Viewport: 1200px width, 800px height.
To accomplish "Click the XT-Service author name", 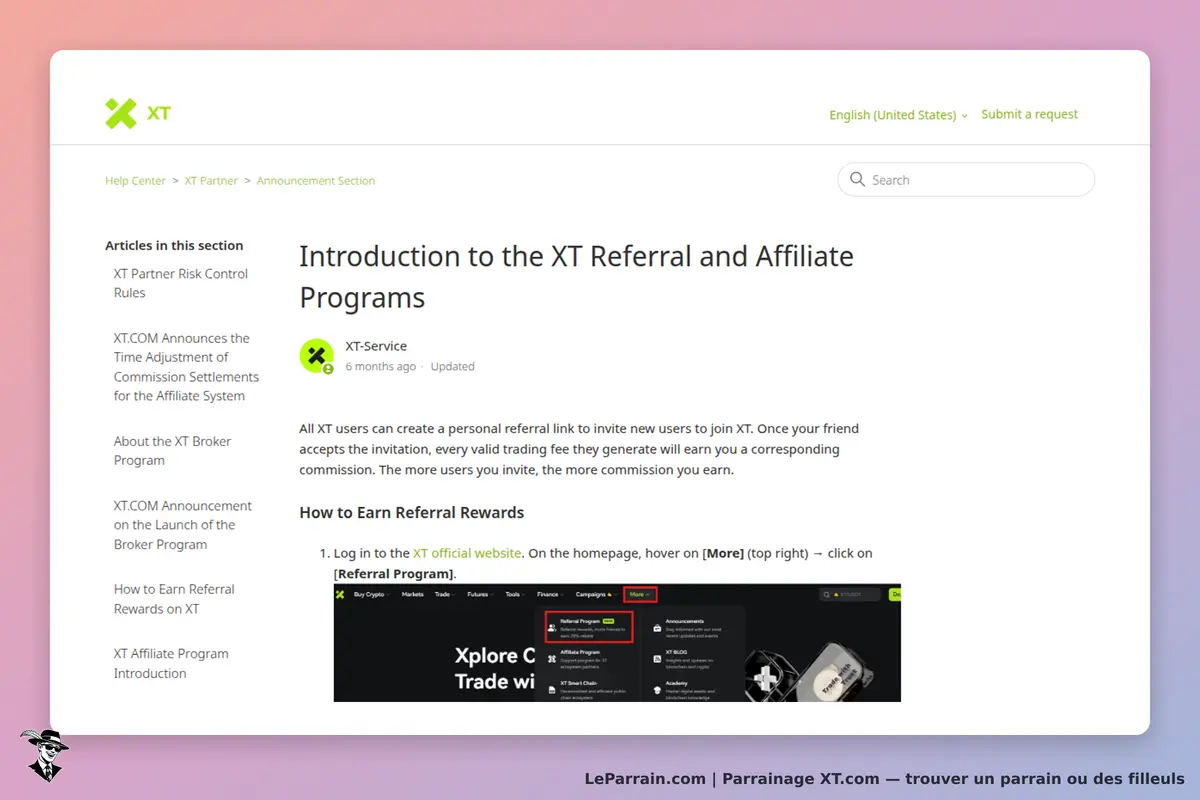I will (376, 346).
